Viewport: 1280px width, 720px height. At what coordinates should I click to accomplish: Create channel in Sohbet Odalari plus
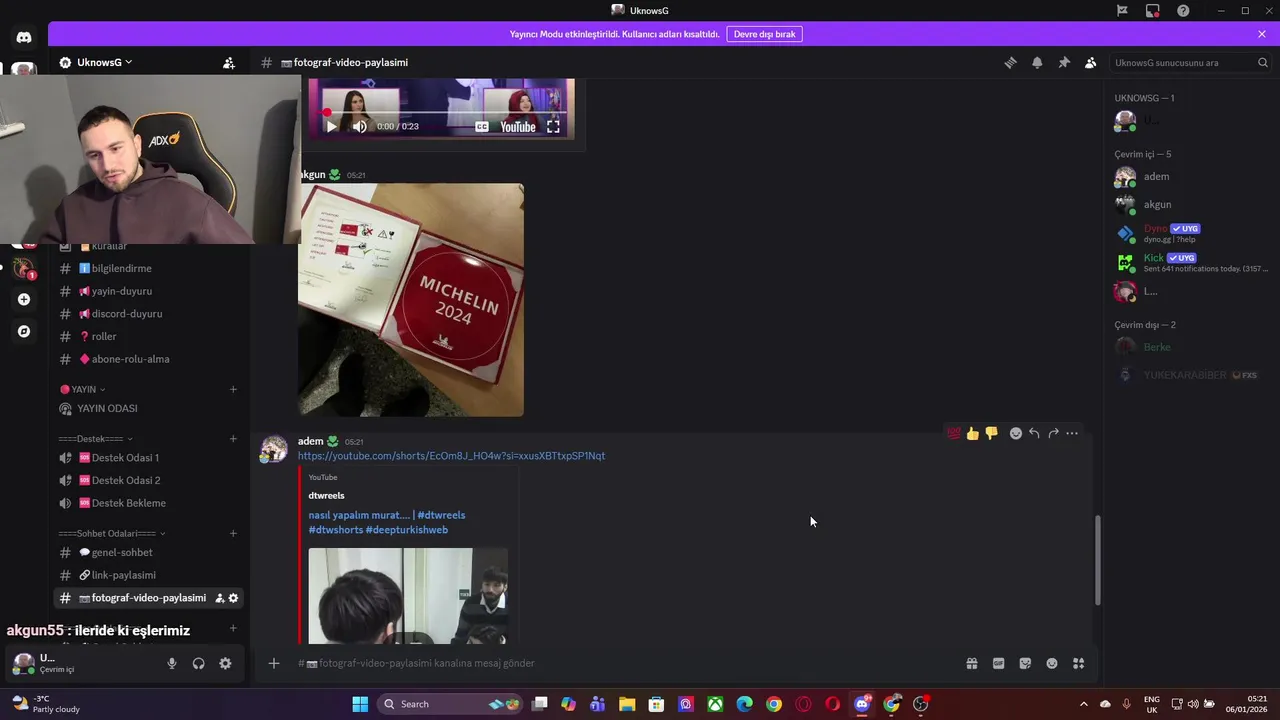pyautogui.click(x=233, y=533)
